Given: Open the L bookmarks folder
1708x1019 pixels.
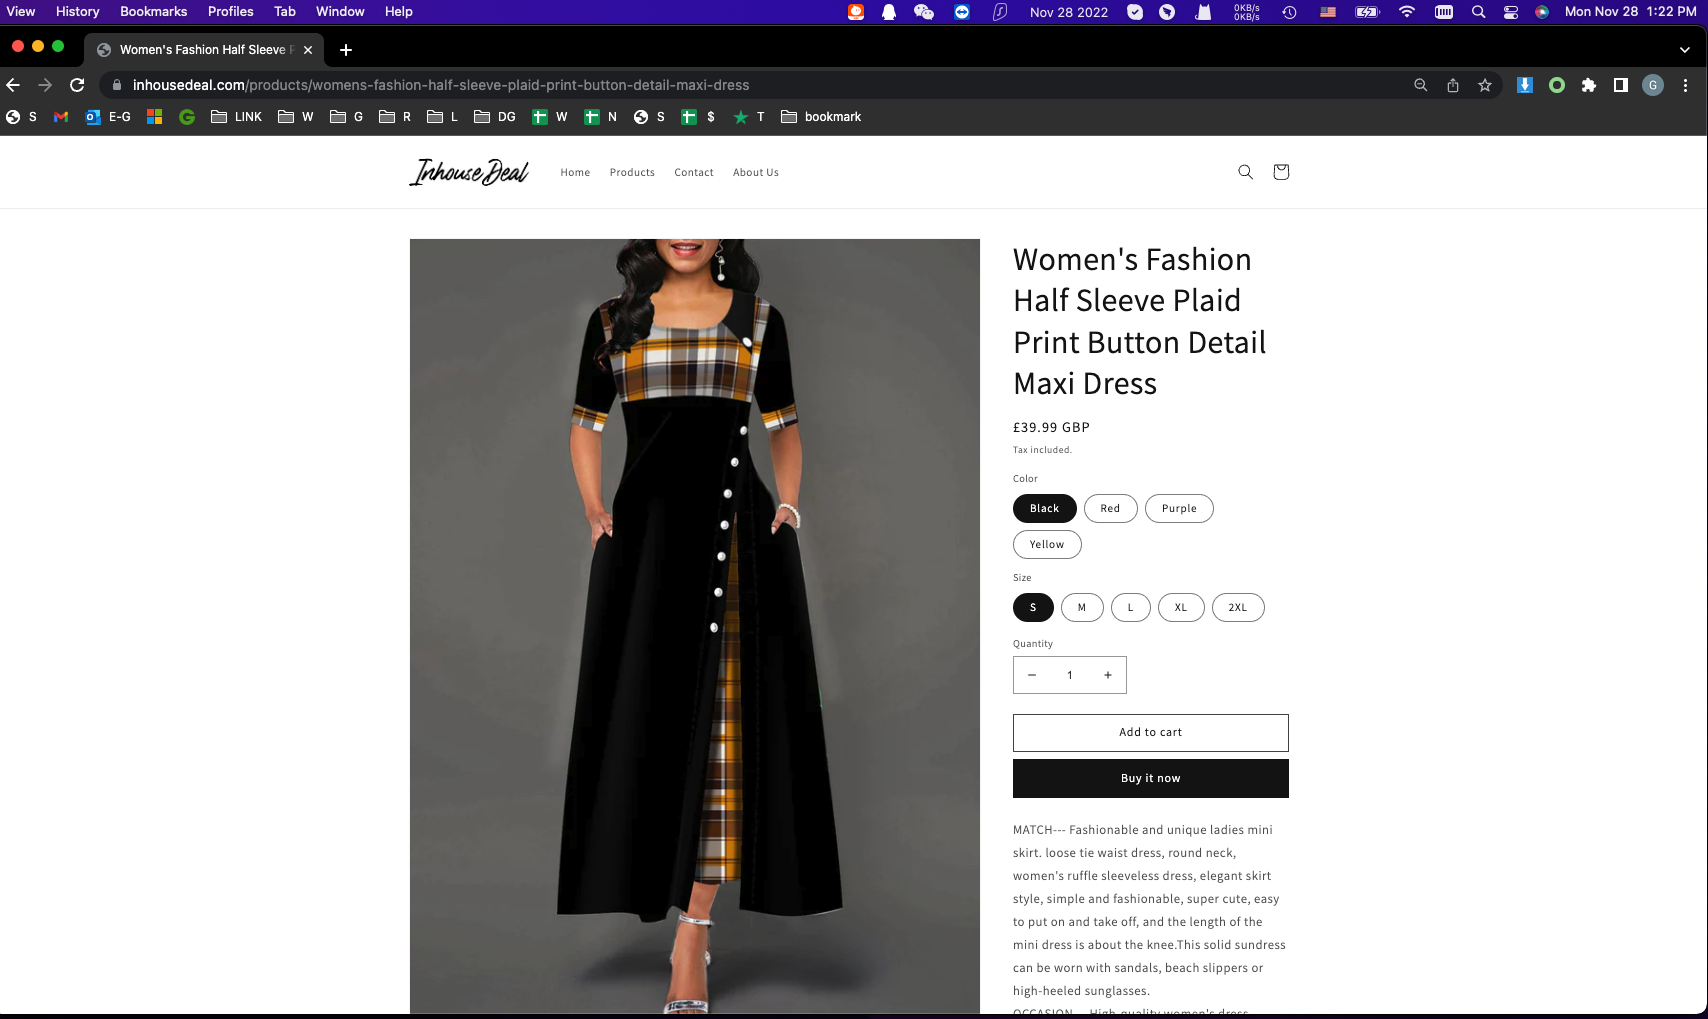Looking at the screenshot, I should (x=442, y=117).
